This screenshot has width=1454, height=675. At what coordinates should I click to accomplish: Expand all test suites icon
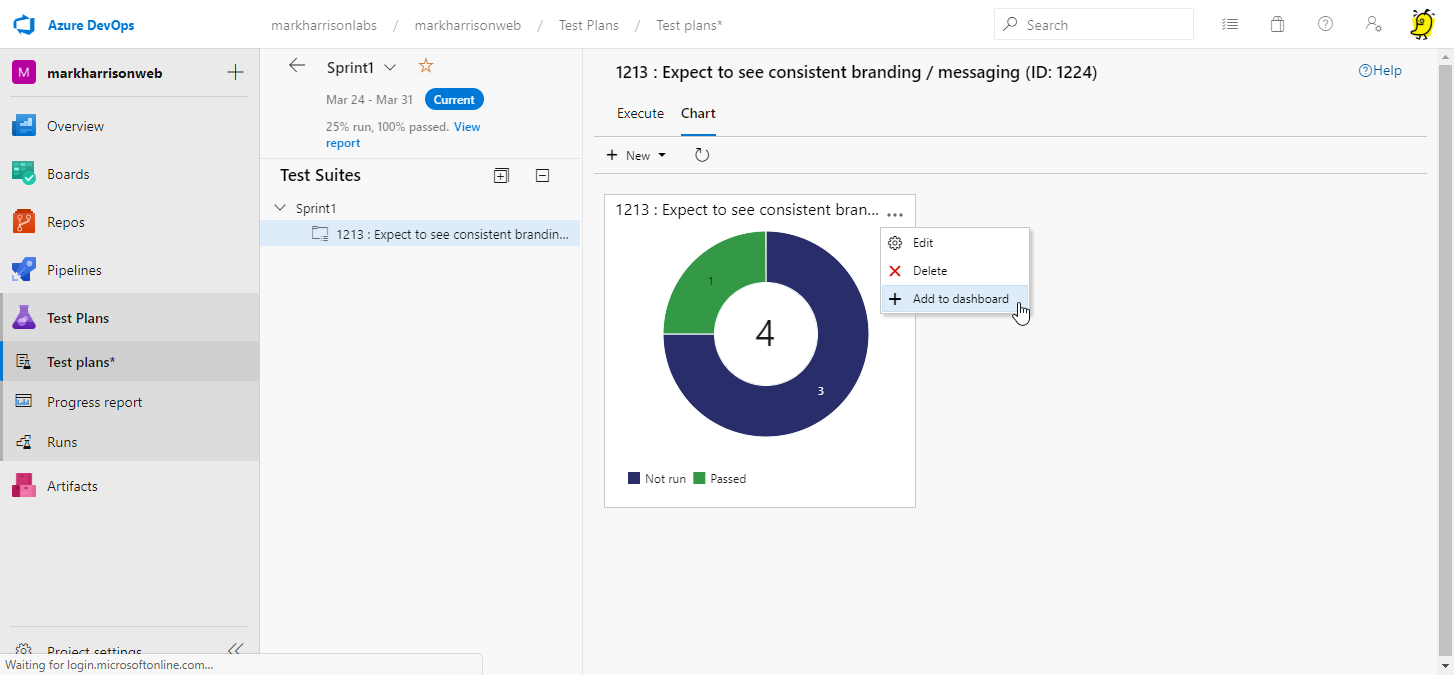click(x=501, y=176)
